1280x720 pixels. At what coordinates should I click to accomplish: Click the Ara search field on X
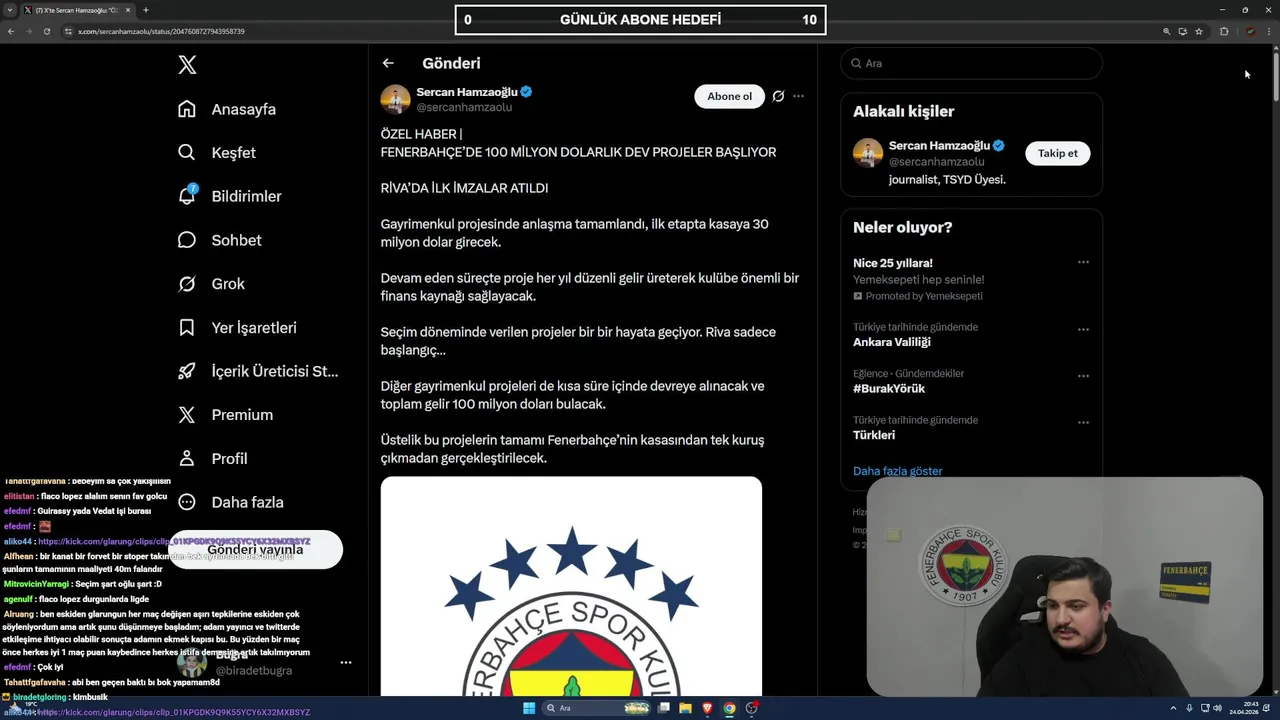(971, 63)
